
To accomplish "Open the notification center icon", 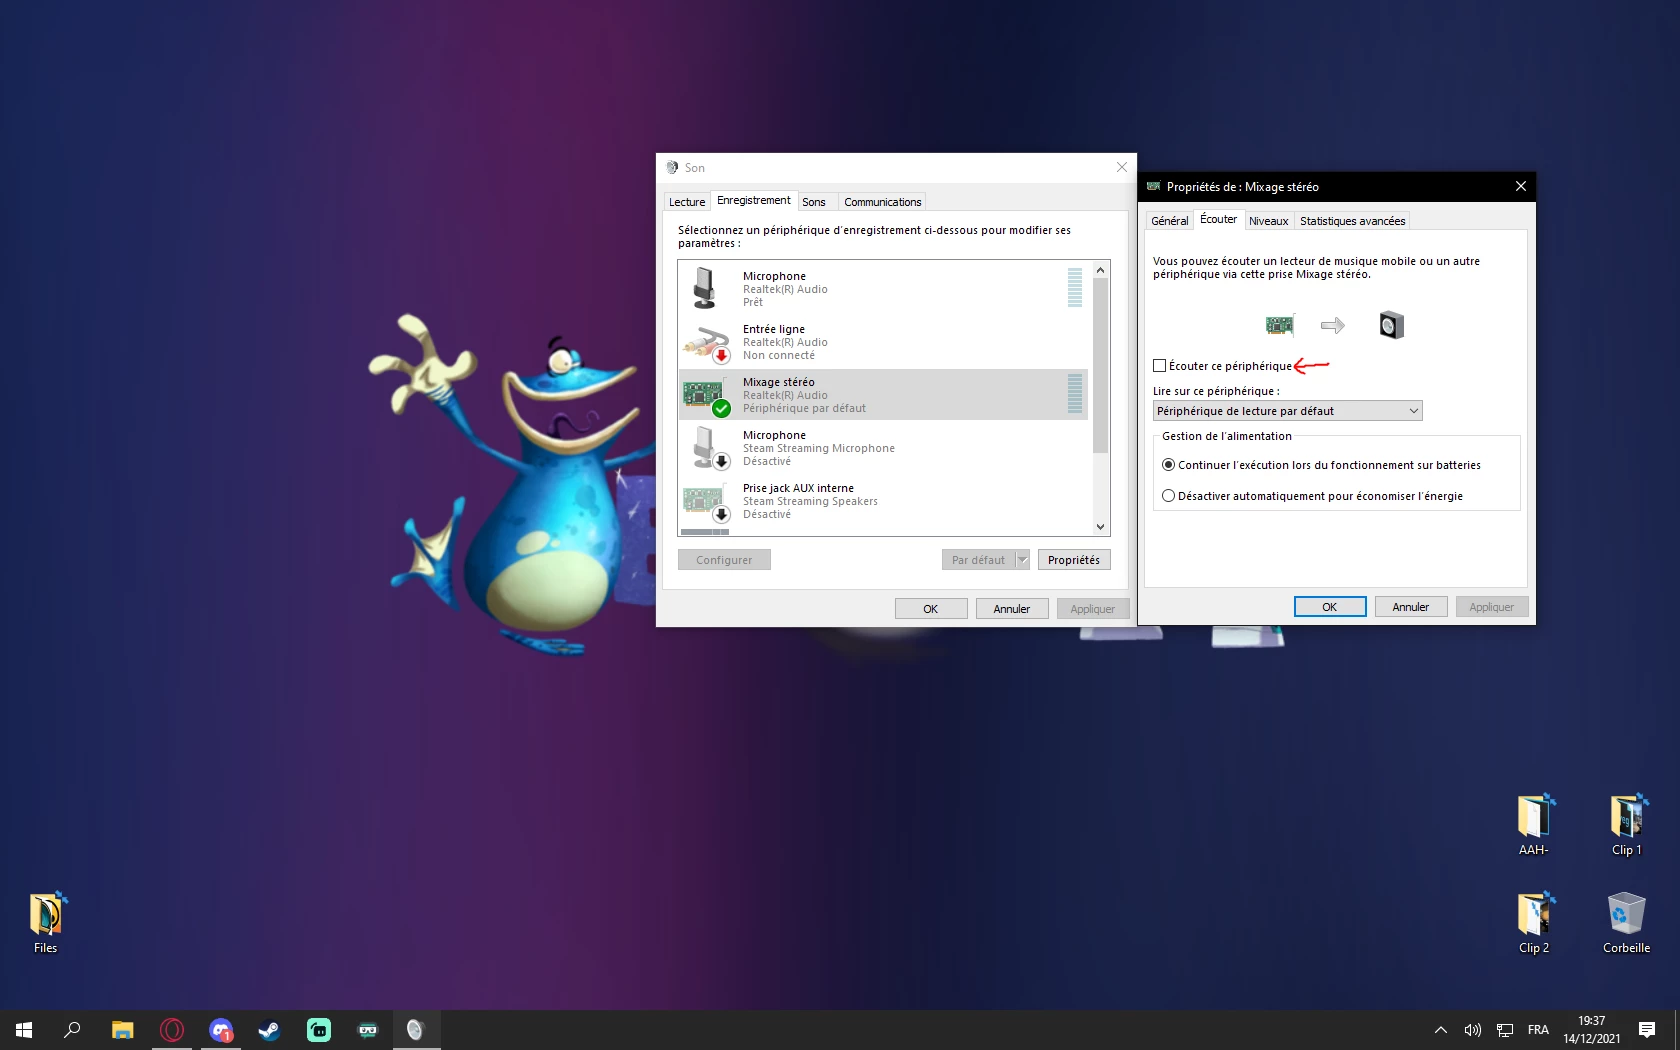I will pyautogui.click(x=1647, y=1030).
